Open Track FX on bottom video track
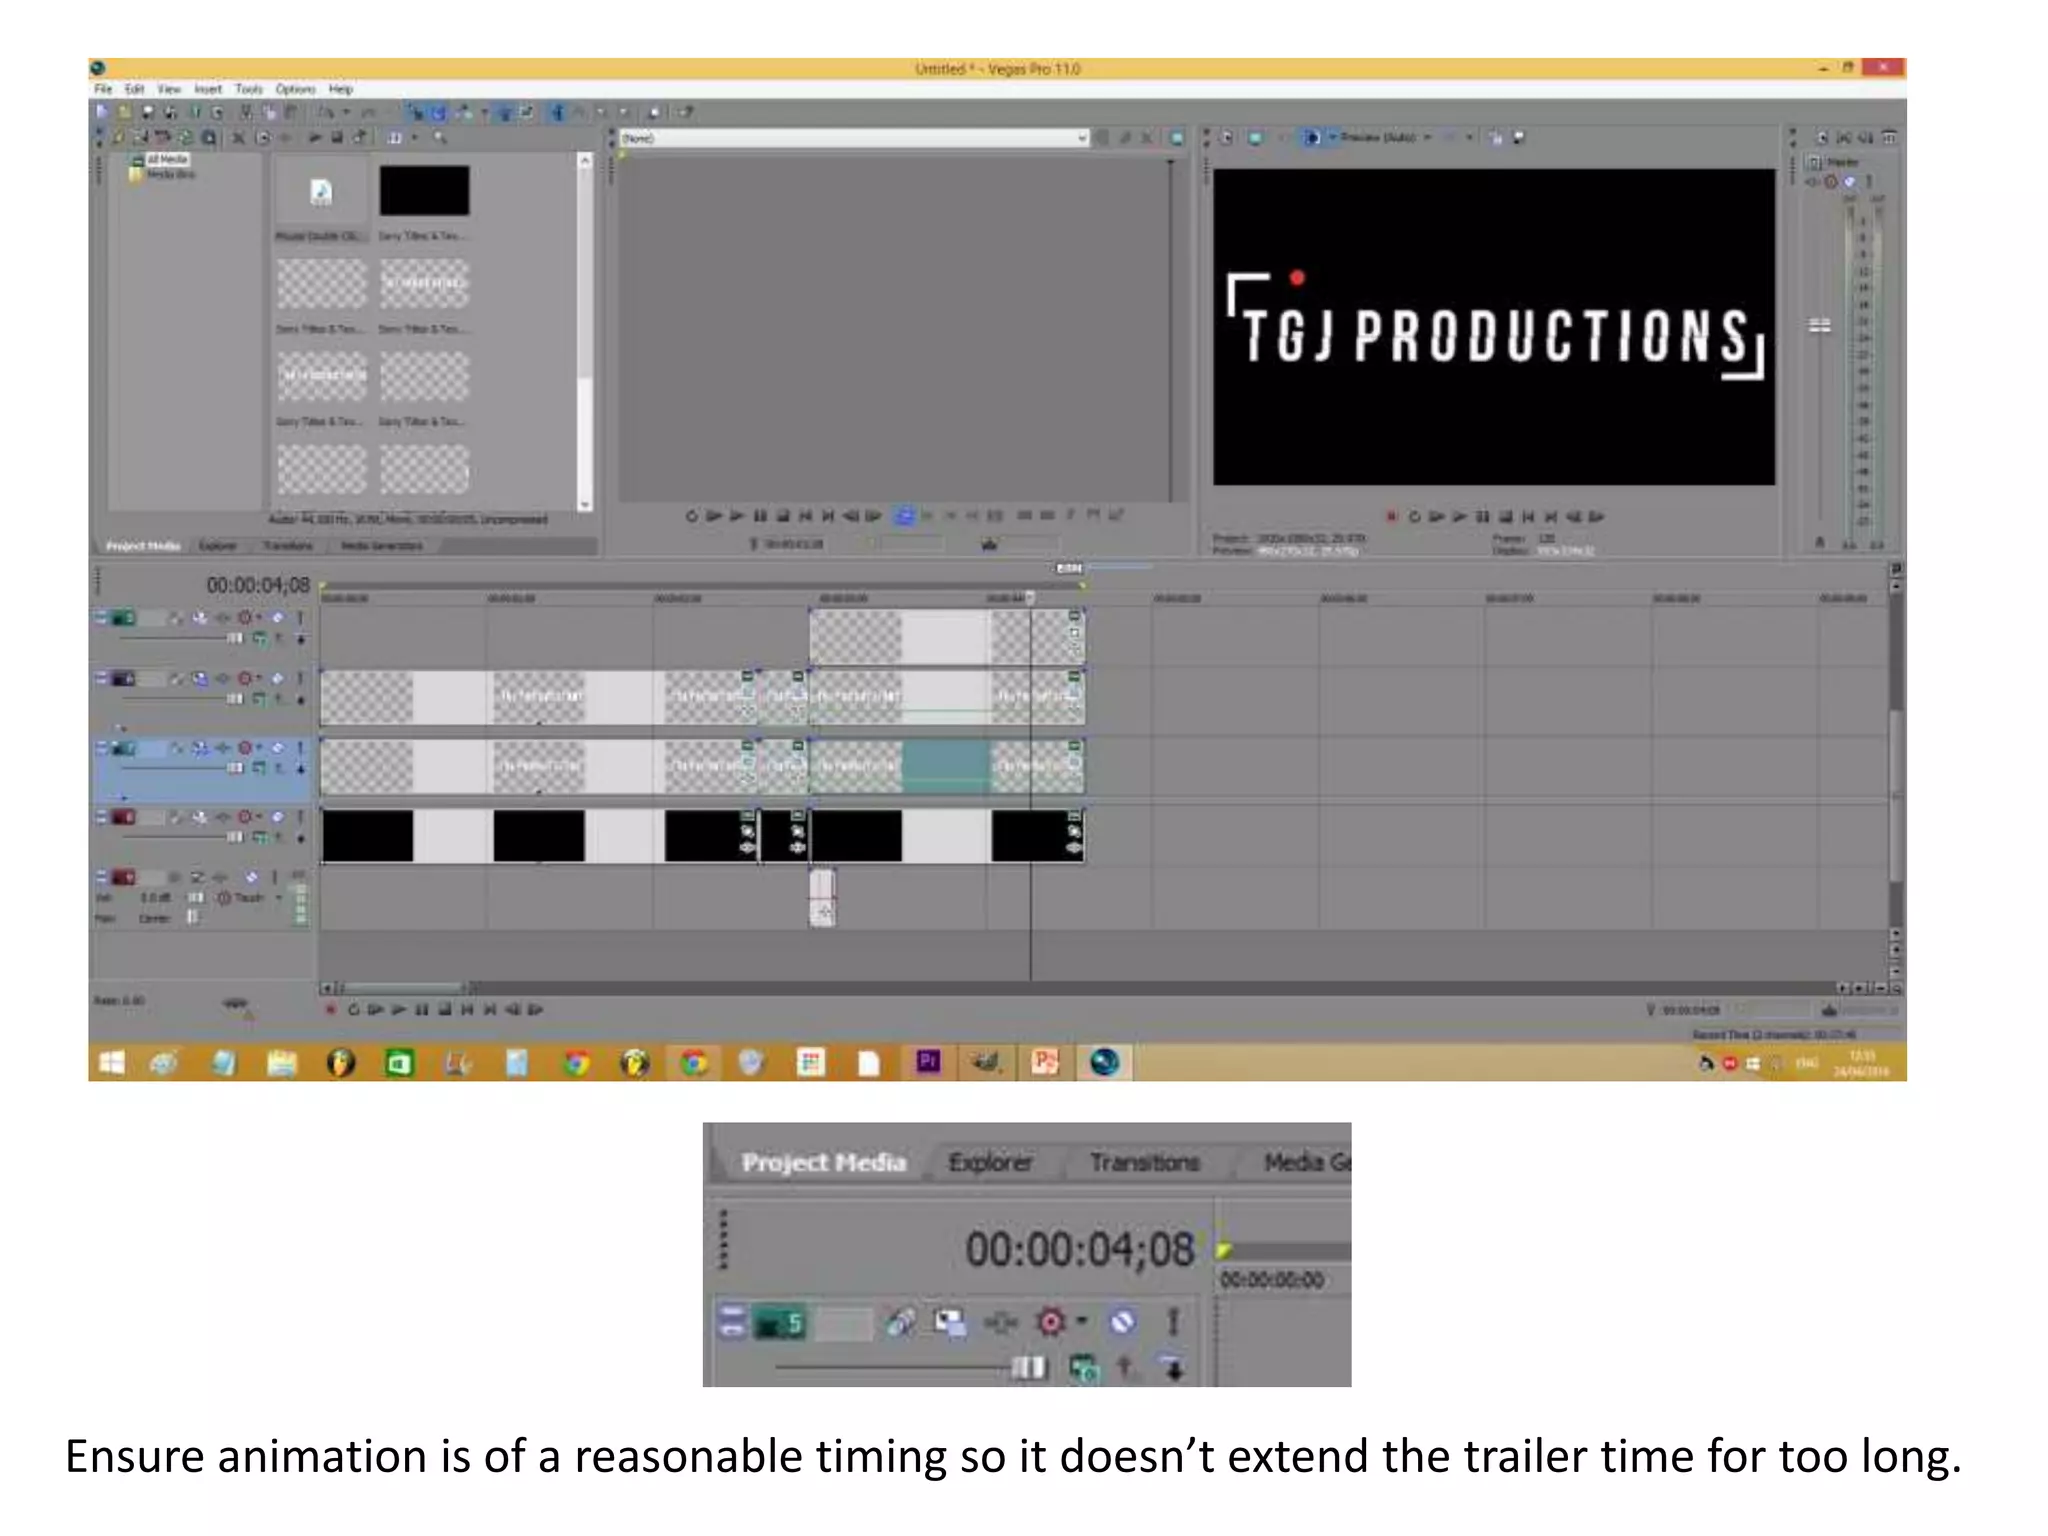2048x1536 pixels. [222, 818]
